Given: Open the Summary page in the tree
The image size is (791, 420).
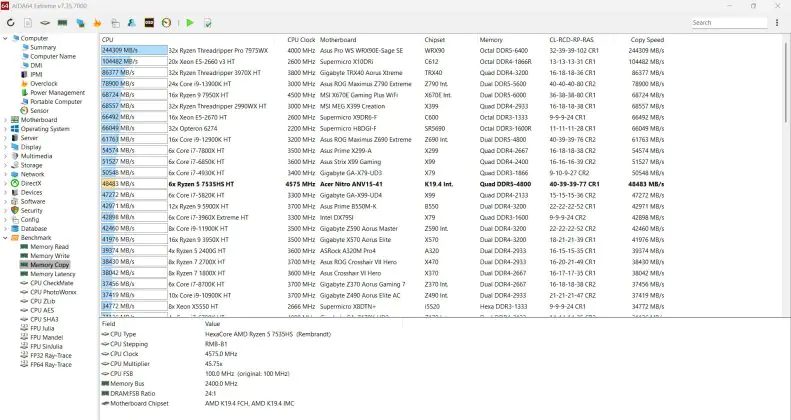Looking at the screenshot, I should [43, 47].
